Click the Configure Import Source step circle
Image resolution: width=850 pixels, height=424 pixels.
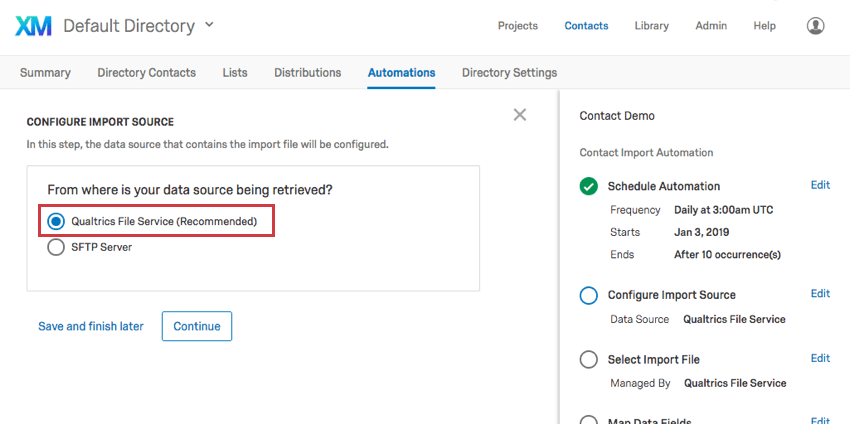point(589,295)
